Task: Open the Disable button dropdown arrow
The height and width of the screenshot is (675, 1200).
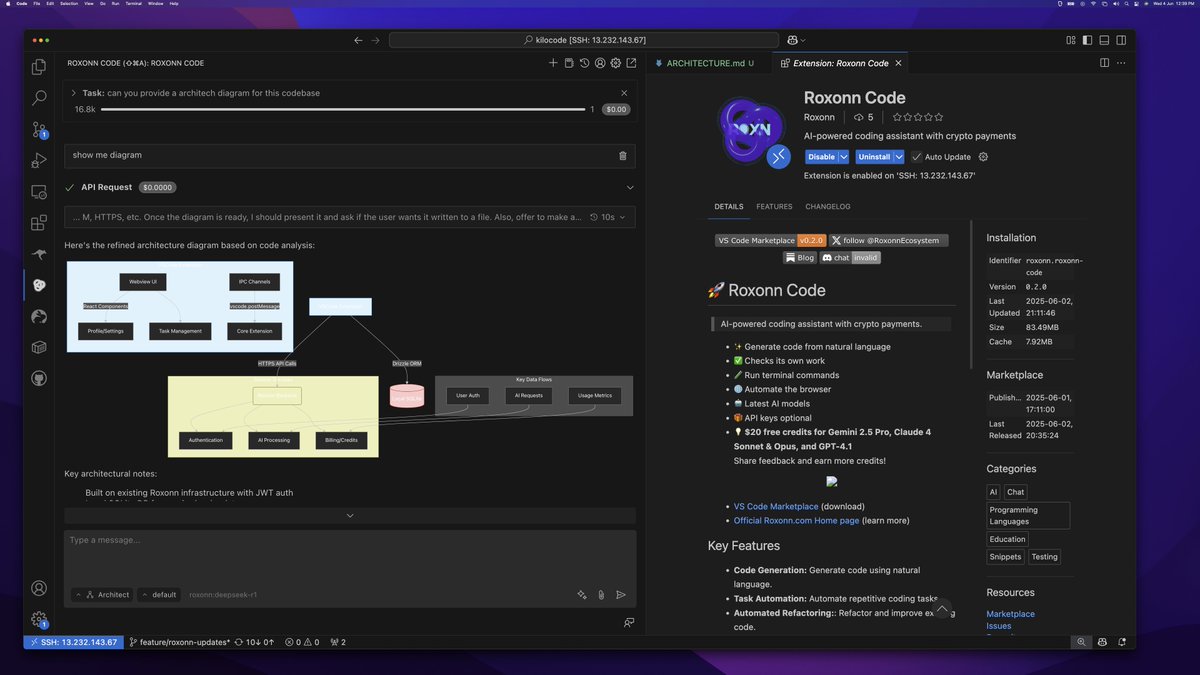Action: [x=844, y=157]
